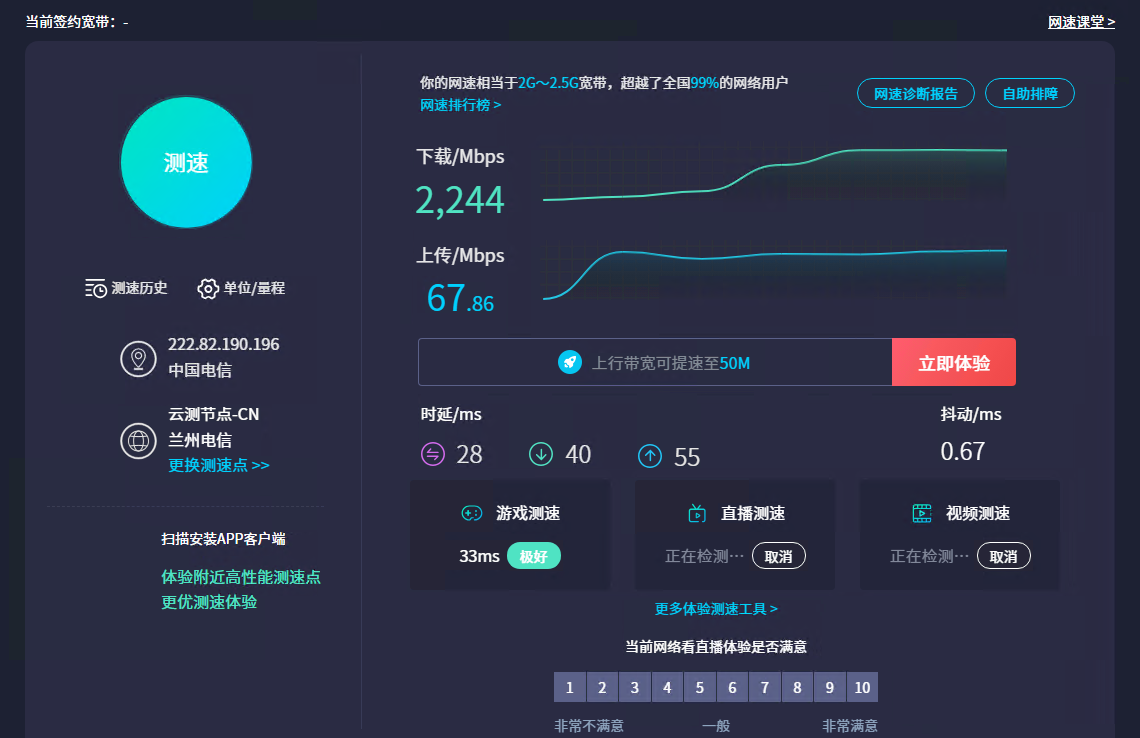This screenshot has width=1140, height=738.
Task: Open the 网速诊断报告 report
Action: [915, 93]
